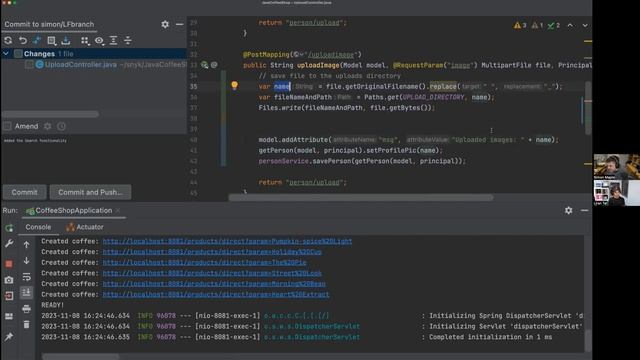This screenshot has height=360, width=640.
Task: Stop the running application
Action: (9, 264)
